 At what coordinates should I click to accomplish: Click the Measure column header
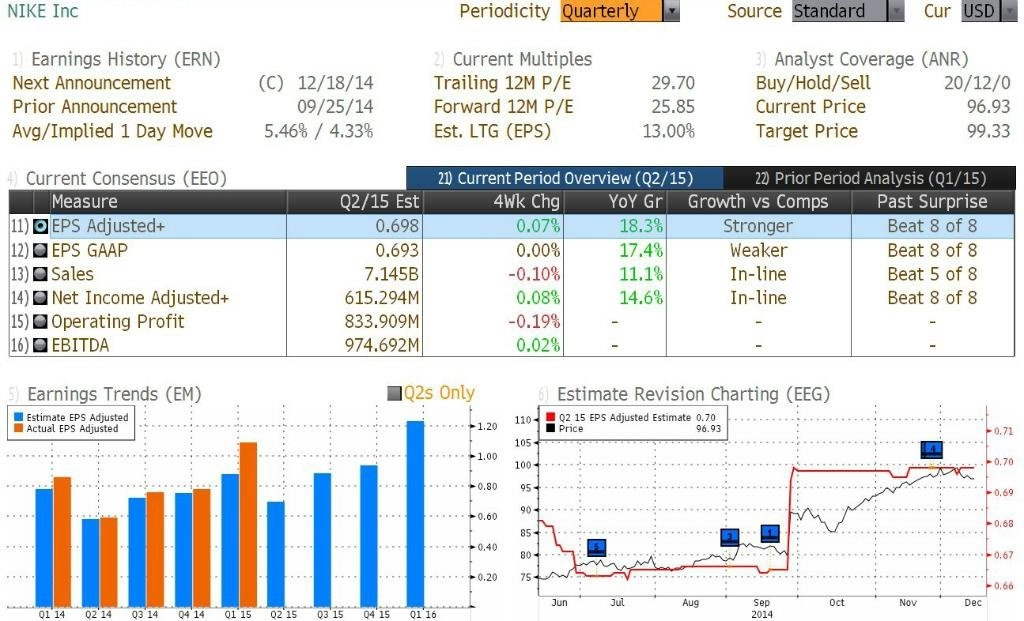click(x=168, y=202)
